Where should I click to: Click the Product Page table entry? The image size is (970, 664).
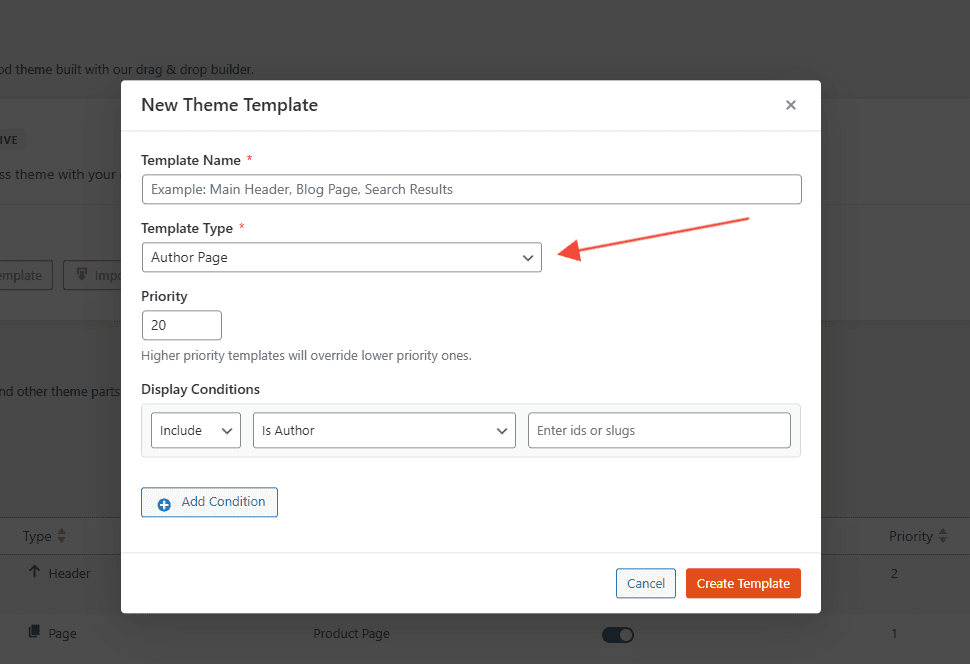click(351, 633)
